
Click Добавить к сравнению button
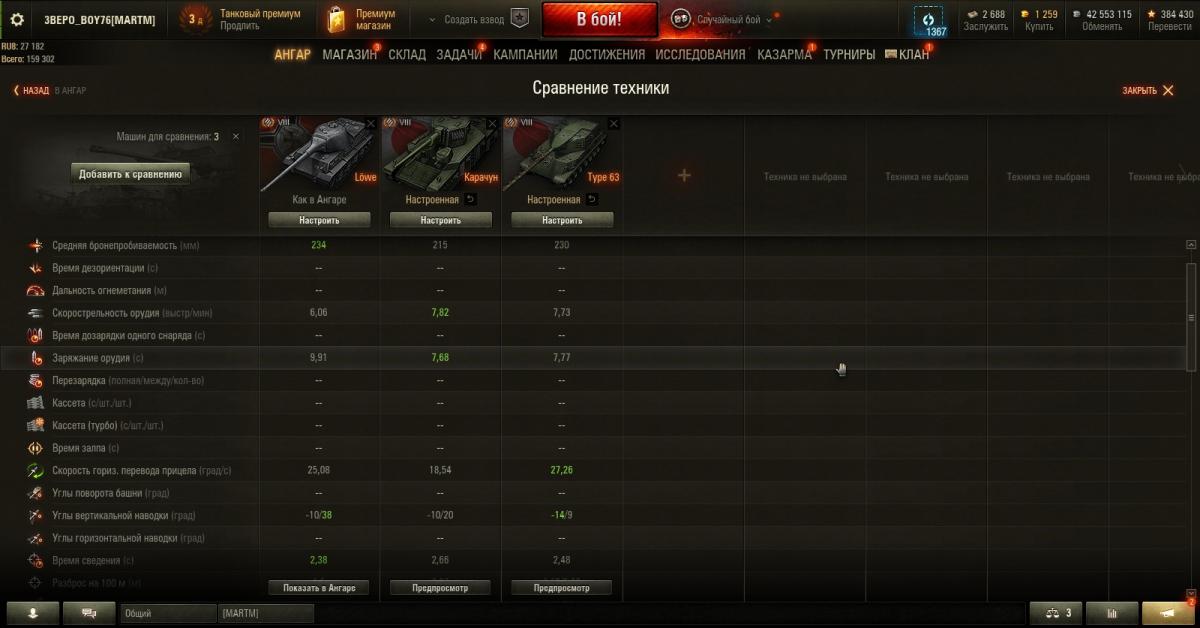pyautogui.click(x=131, y=174)
